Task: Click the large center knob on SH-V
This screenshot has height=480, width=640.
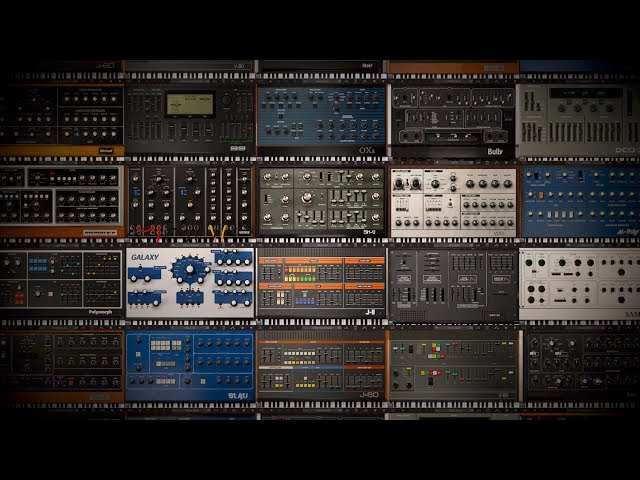Action: click(x=307, y=199)
